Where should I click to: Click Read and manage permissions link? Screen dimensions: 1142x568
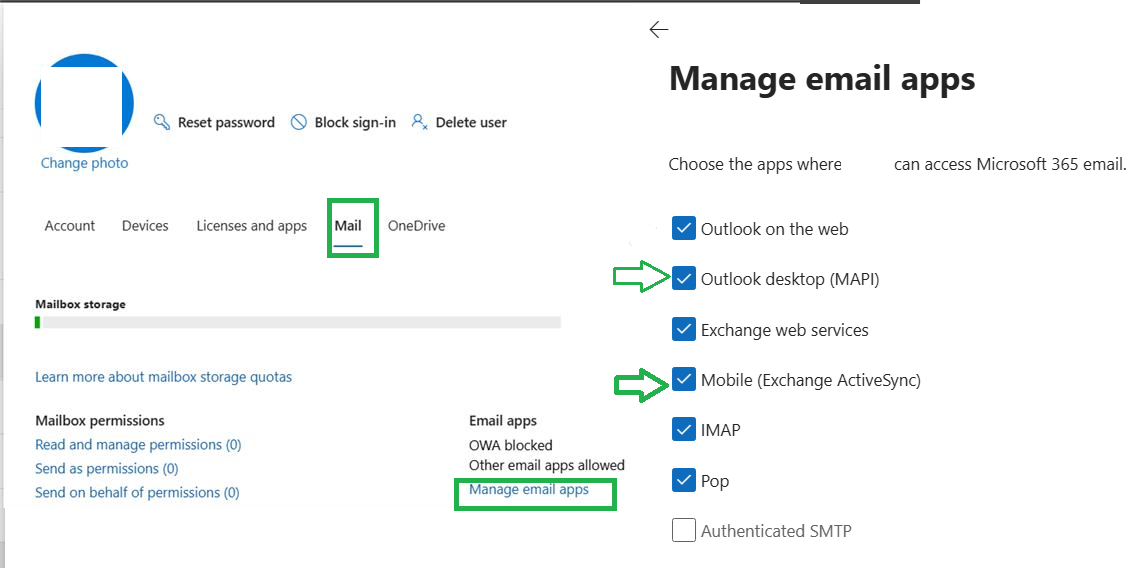tap(138, 444)
